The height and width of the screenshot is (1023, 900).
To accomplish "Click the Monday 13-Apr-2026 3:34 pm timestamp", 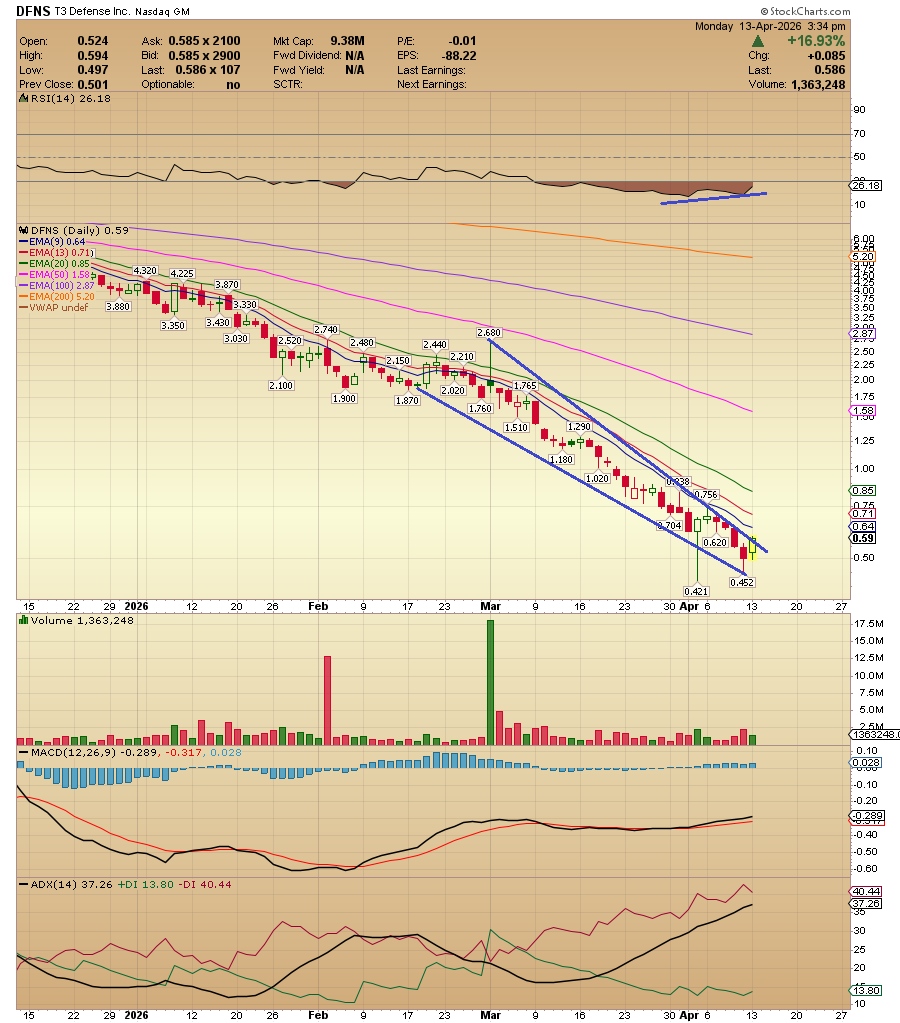I will pos(769,26).
